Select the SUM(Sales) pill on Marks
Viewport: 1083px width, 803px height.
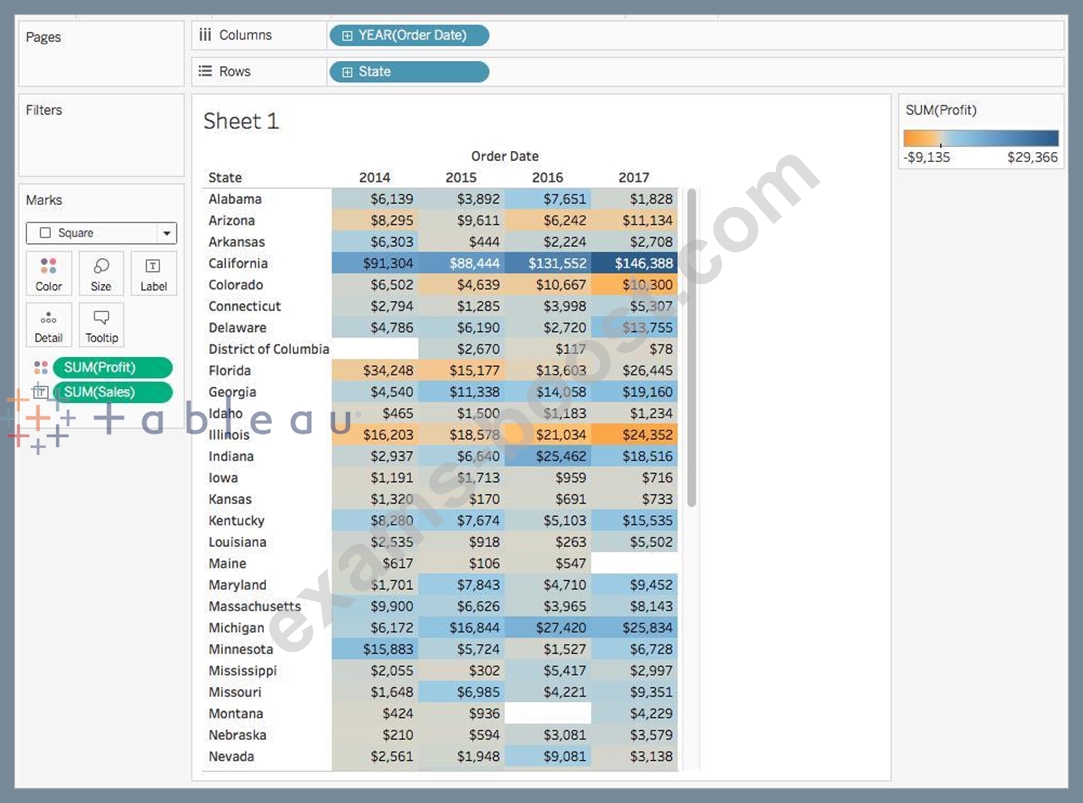(113, 392)
